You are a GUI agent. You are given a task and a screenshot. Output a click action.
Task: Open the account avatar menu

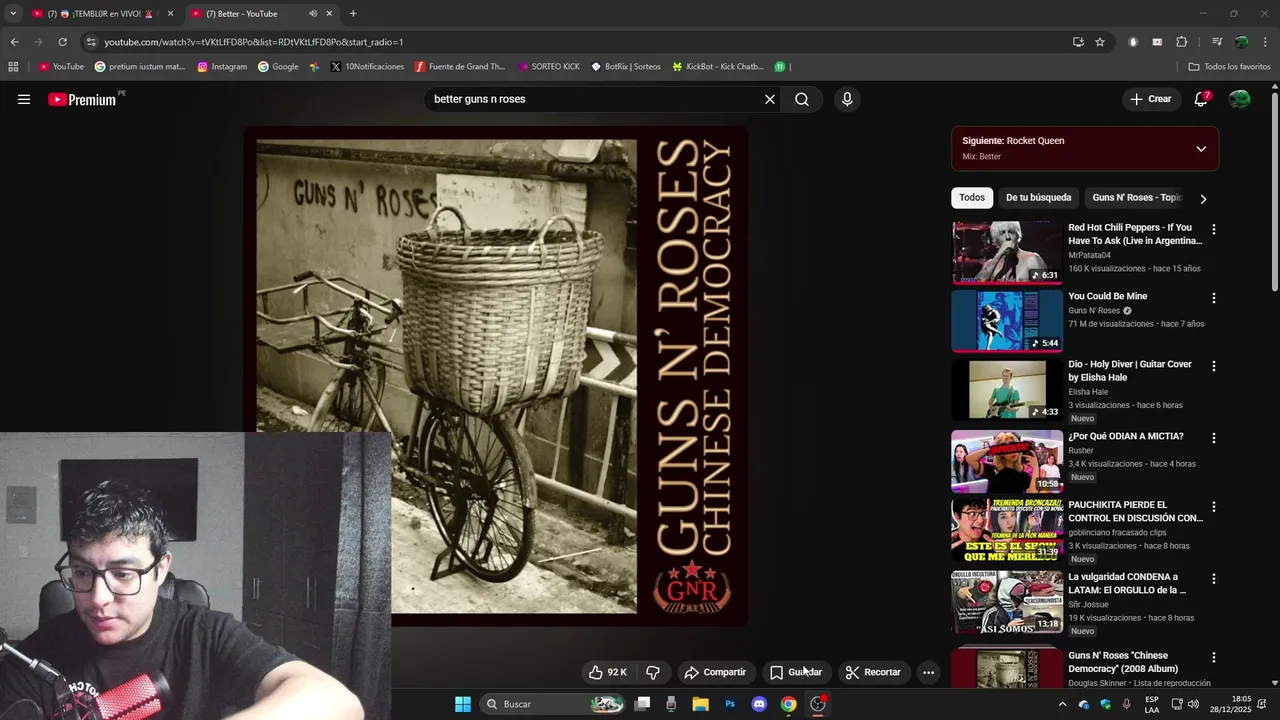coord(1239,99)
